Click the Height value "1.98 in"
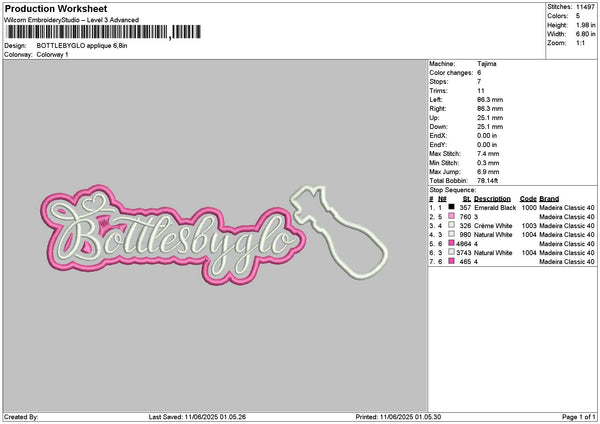 point(585,25)
